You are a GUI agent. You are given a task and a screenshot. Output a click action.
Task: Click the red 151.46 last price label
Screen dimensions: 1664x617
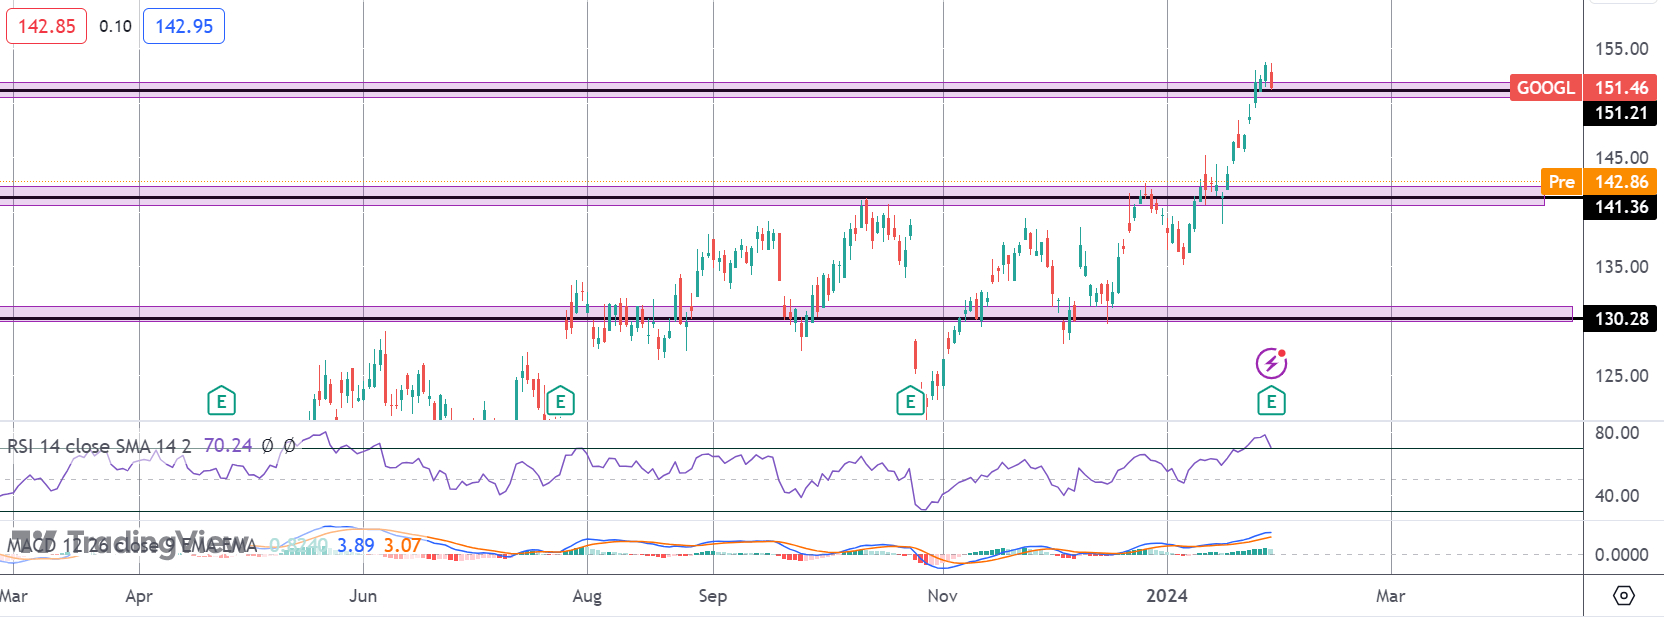click(x=1621, y=88)
